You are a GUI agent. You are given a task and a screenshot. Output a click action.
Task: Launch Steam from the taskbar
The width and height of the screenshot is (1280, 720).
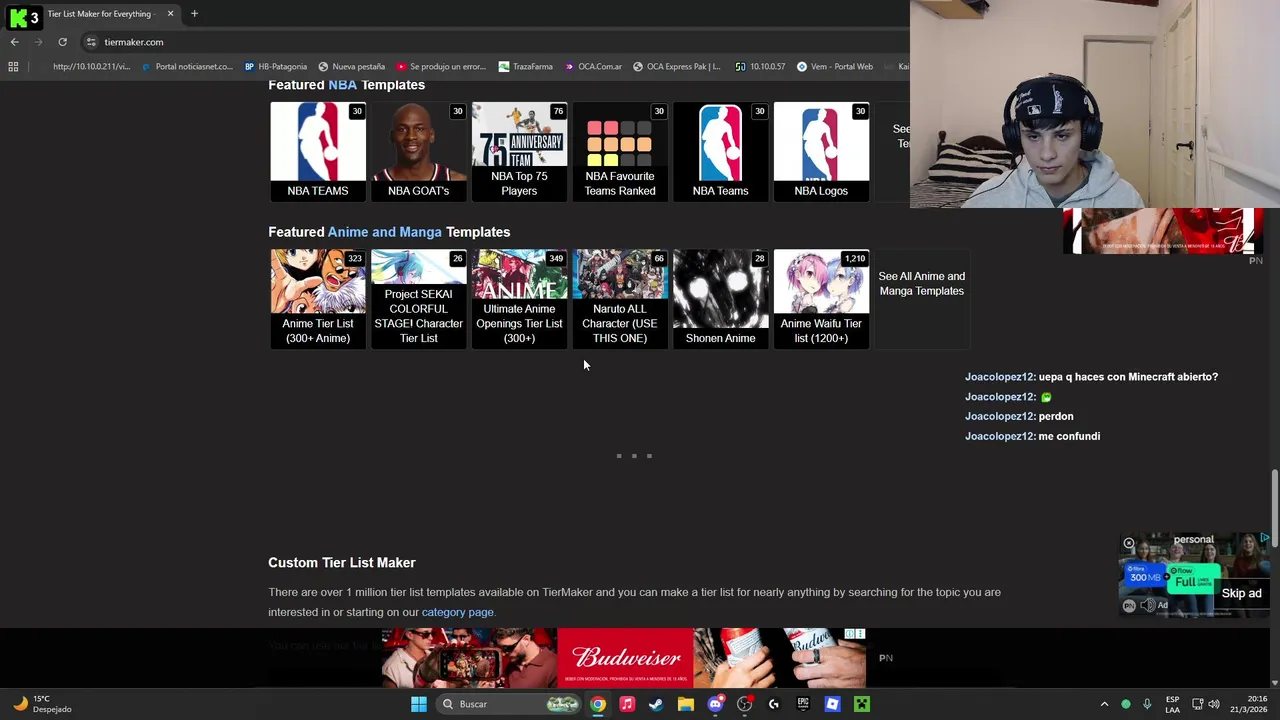[656, 704]
